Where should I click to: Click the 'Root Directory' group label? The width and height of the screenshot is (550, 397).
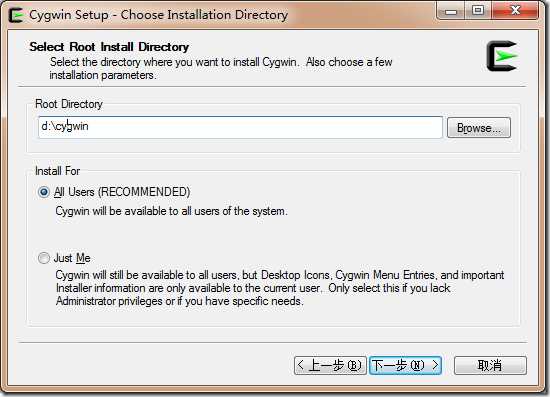69,104
